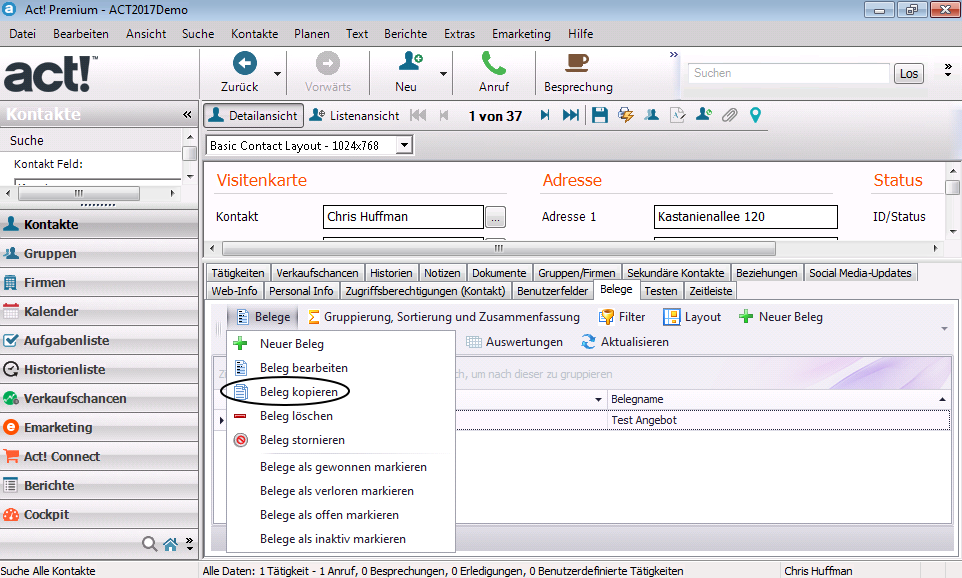The width and height of the screenshot is (962, 578).
Task: Open the Belege dropdown menu button
Action: [x=264, y=317]
